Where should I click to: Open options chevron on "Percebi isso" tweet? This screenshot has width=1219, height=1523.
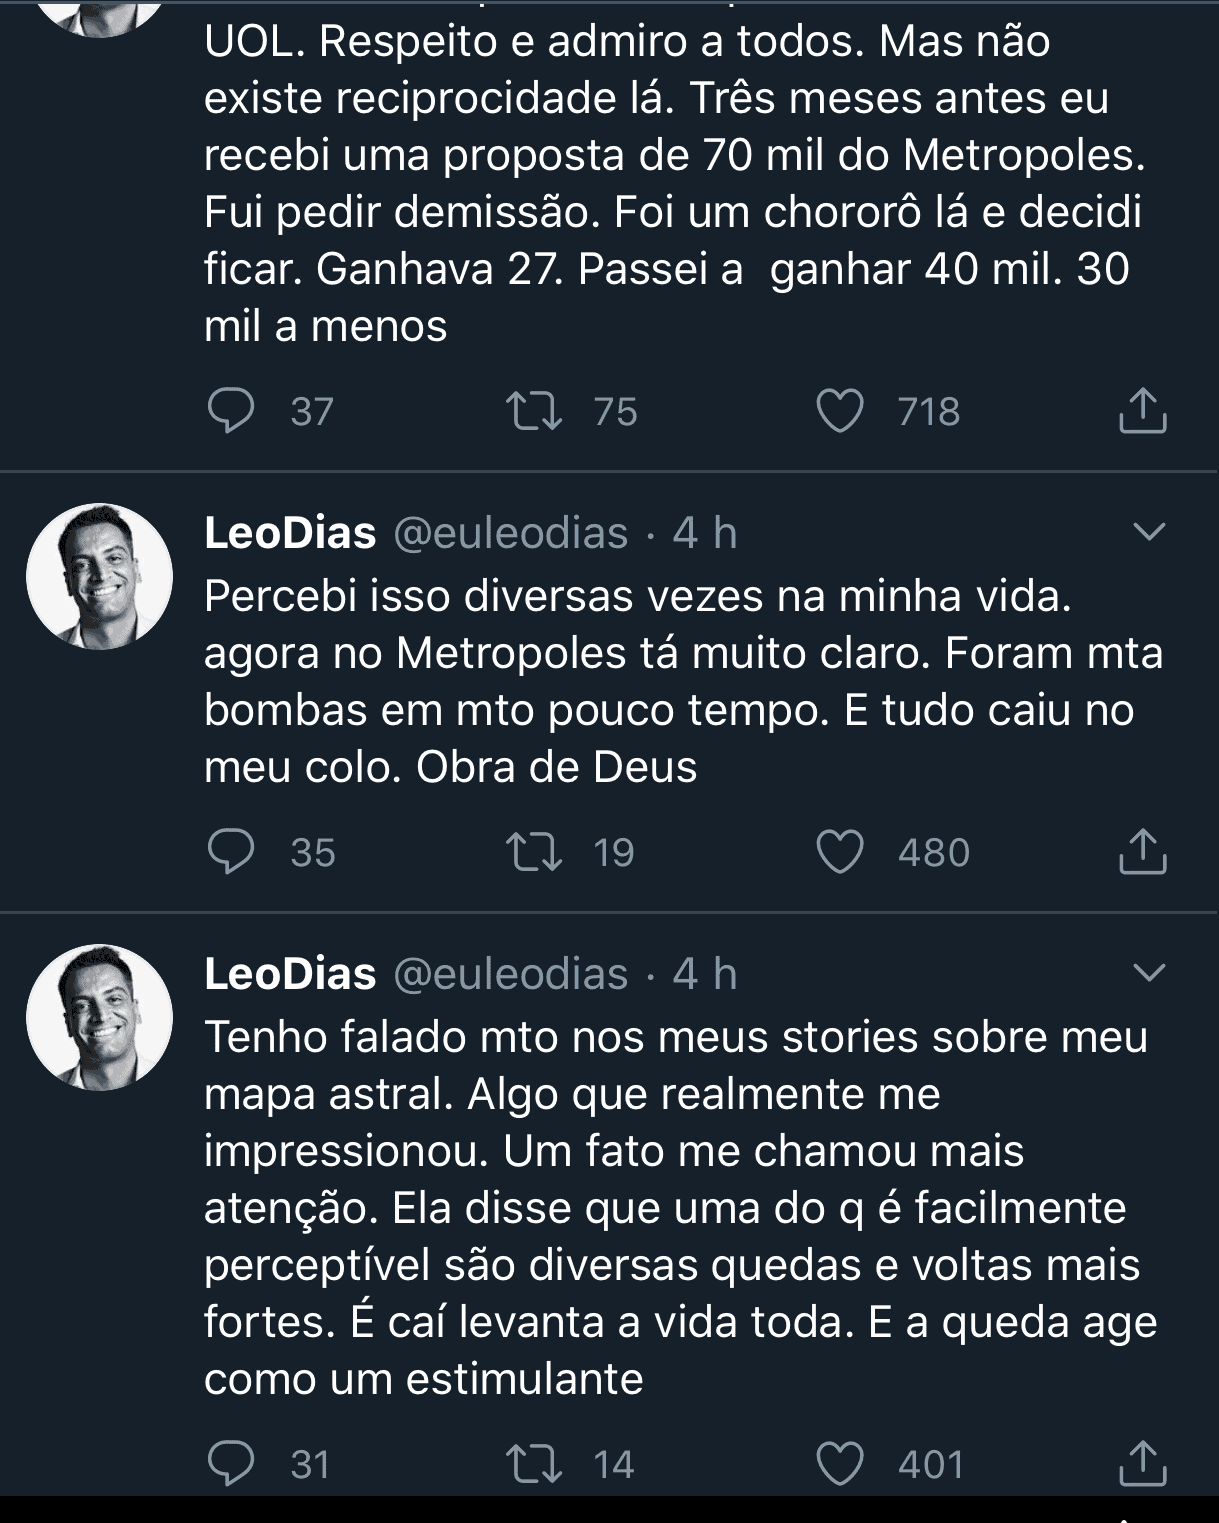[x=1149, y=532]
